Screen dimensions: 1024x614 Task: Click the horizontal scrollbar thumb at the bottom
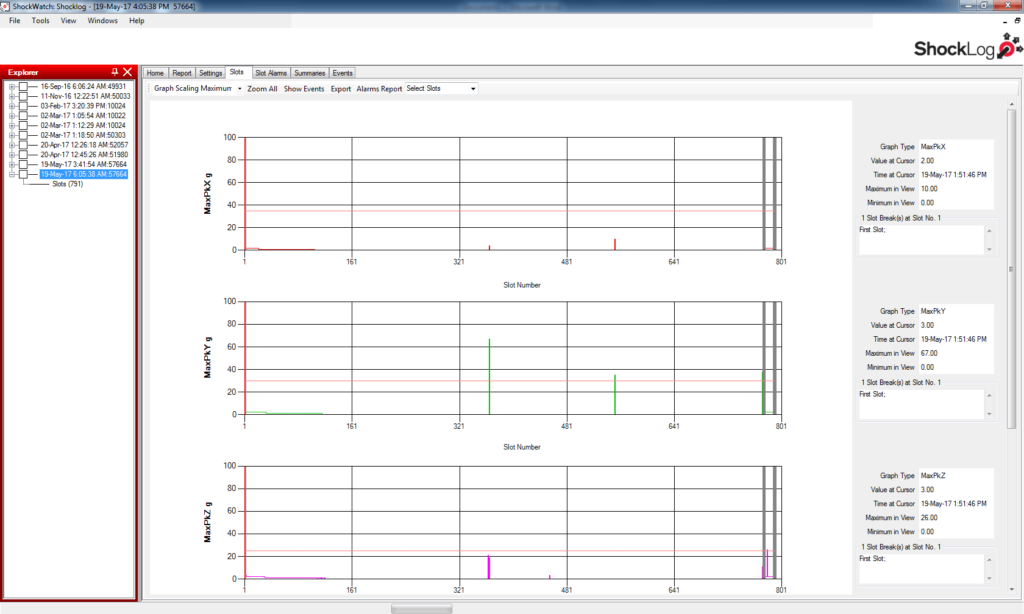tap(421, 608)
